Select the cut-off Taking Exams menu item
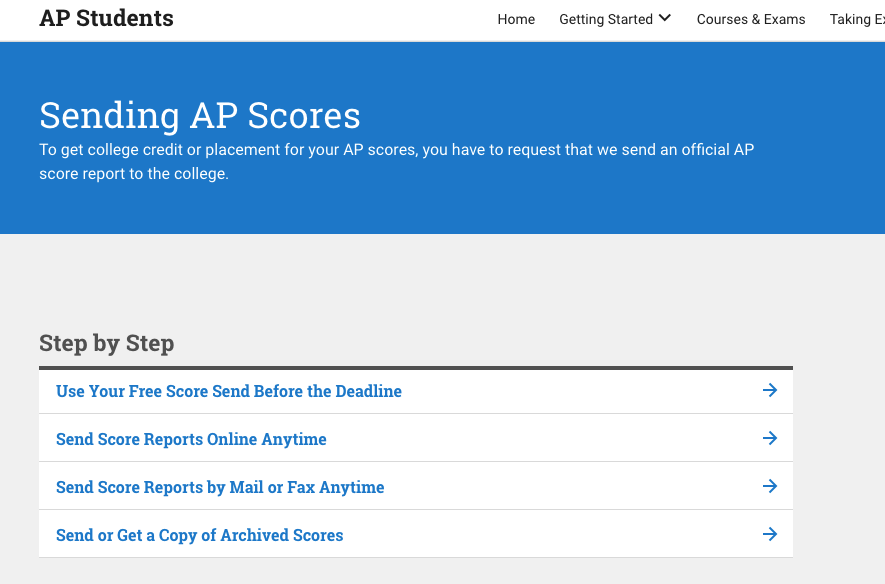Image resolution: width=885 pixels, height=584 pixels. pyautogui.click(x=857, y=19)
